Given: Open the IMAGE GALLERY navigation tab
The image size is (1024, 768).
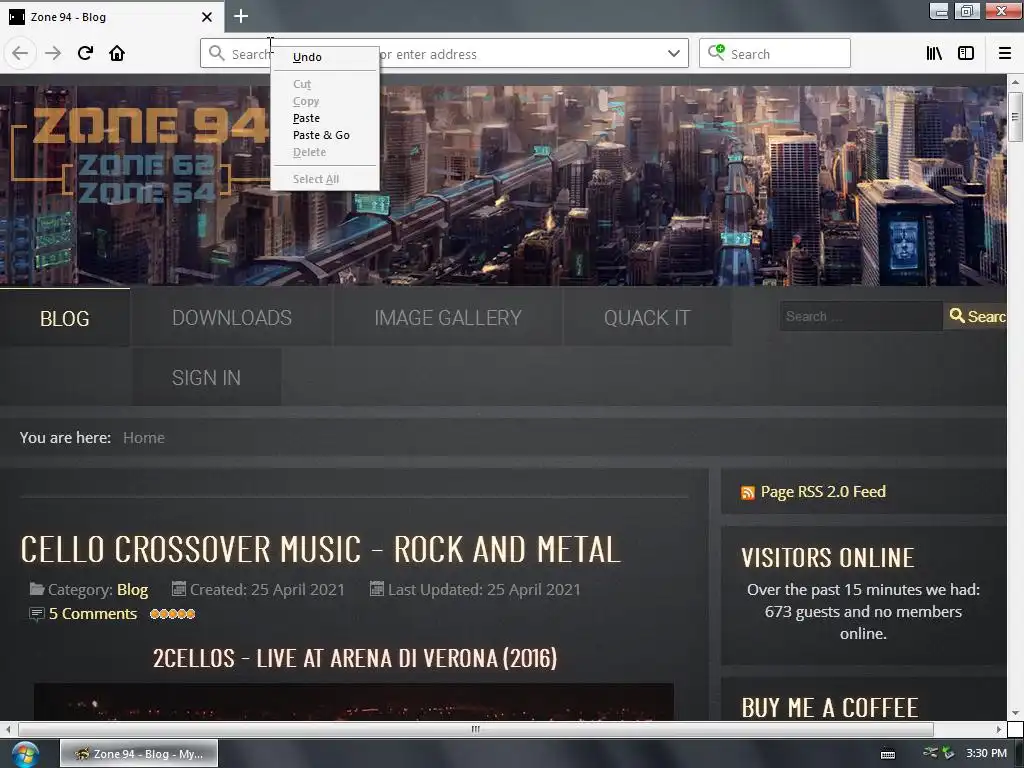Looking at the screenshot, I should (448, 317).
